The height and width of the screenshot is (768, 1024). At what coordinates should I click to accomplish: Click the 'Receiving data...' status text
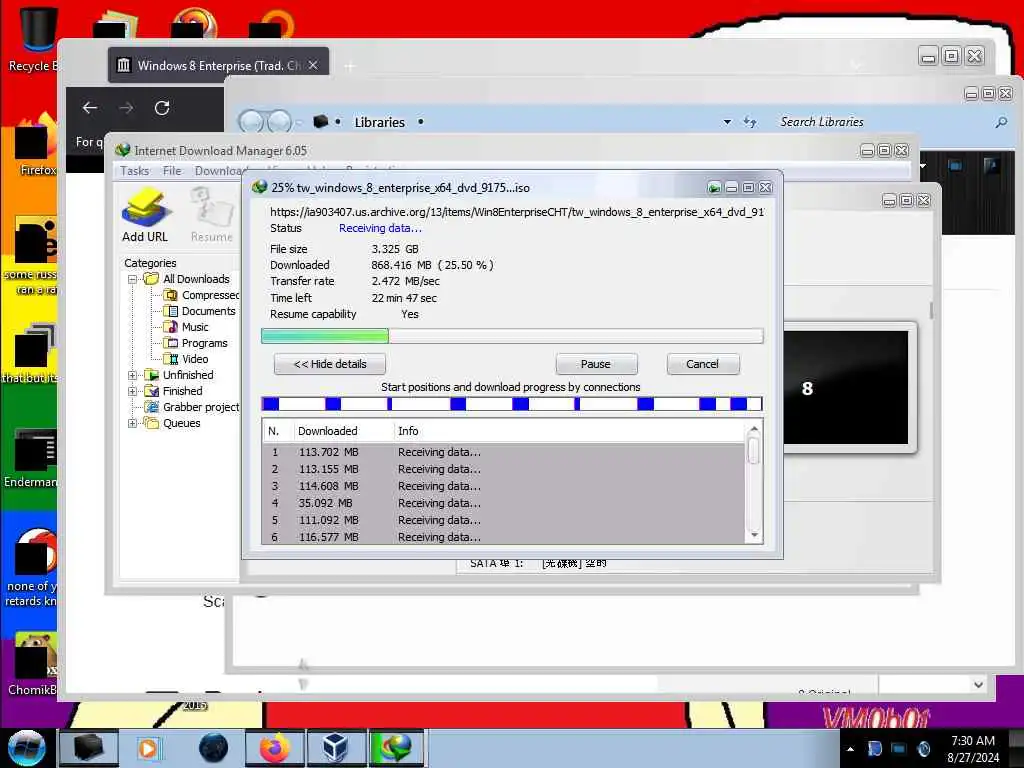pos(380,228)
